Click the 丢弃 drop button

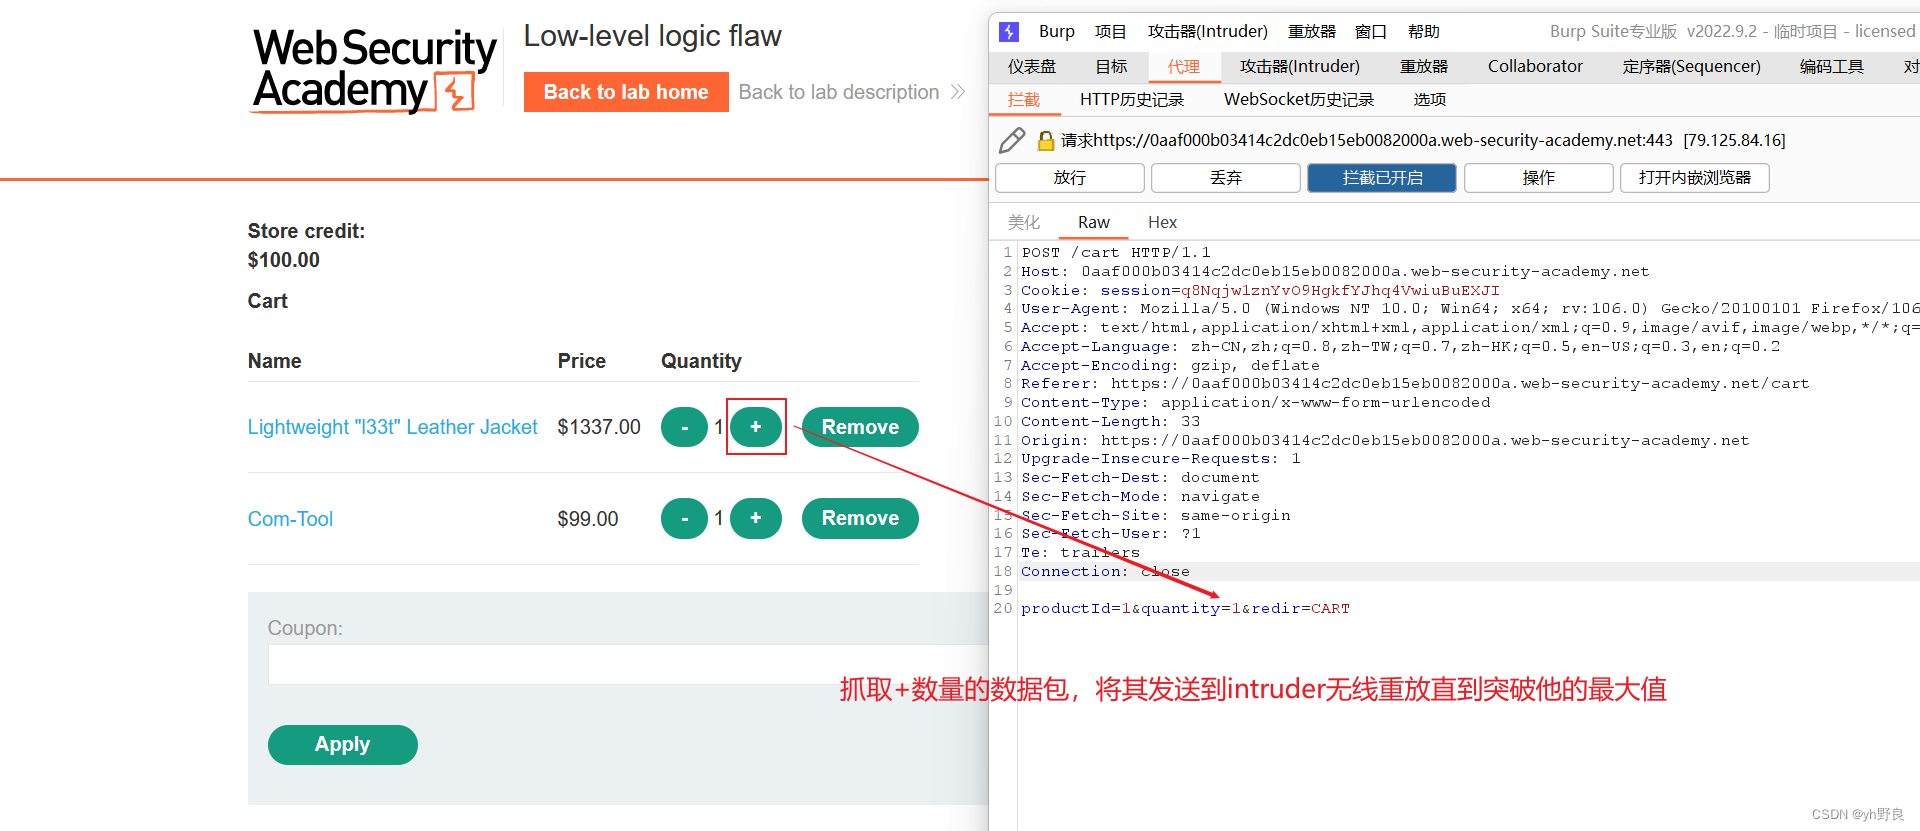tap(1226, 178)
